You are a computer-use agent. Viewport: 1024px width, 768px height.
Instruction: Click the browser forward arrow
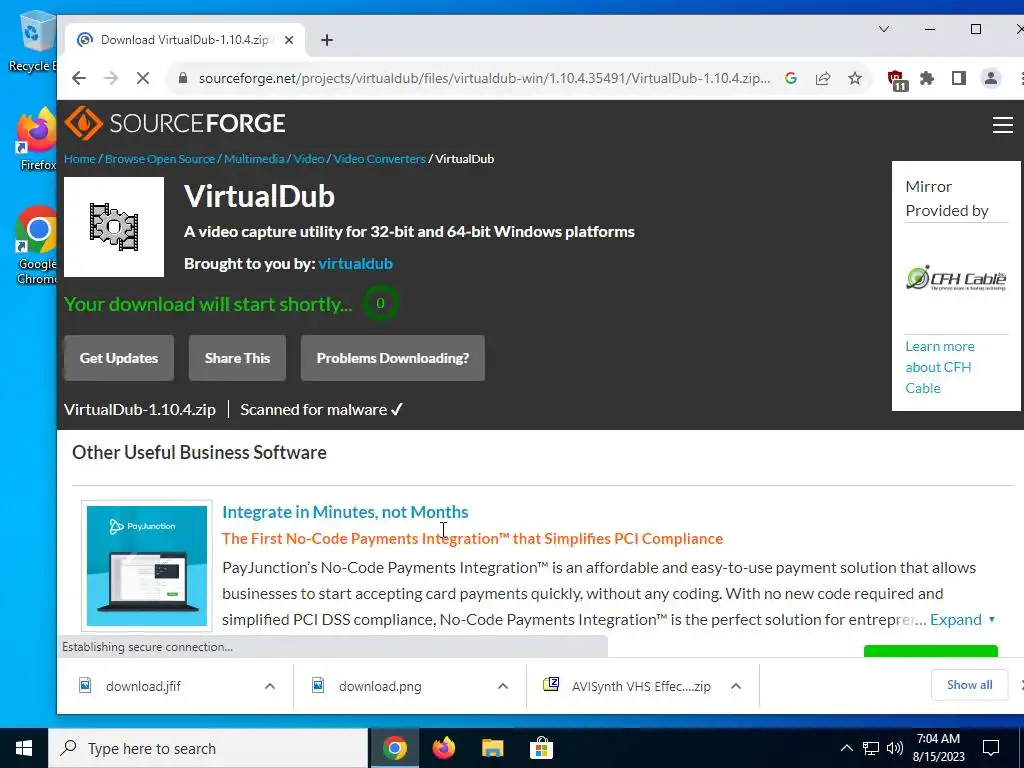point(111,78)
